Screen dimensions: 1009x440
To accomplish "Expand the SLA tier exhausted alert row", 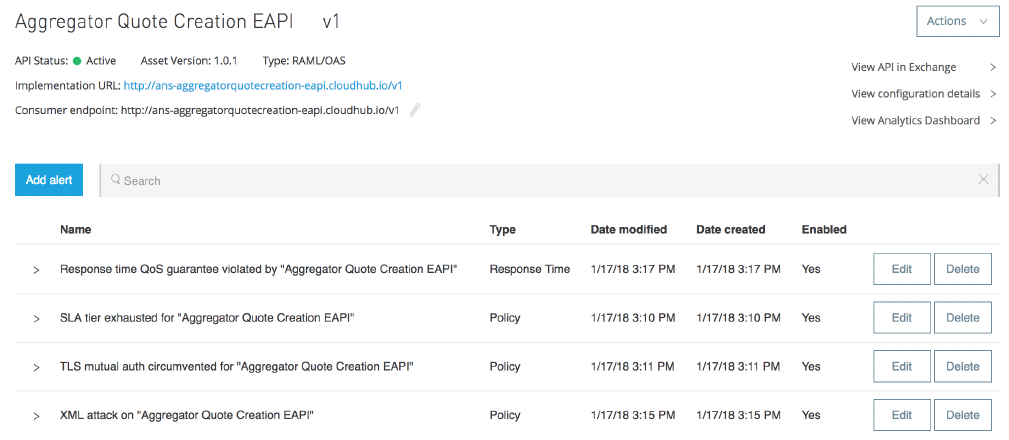I will [x=36, y=318].
